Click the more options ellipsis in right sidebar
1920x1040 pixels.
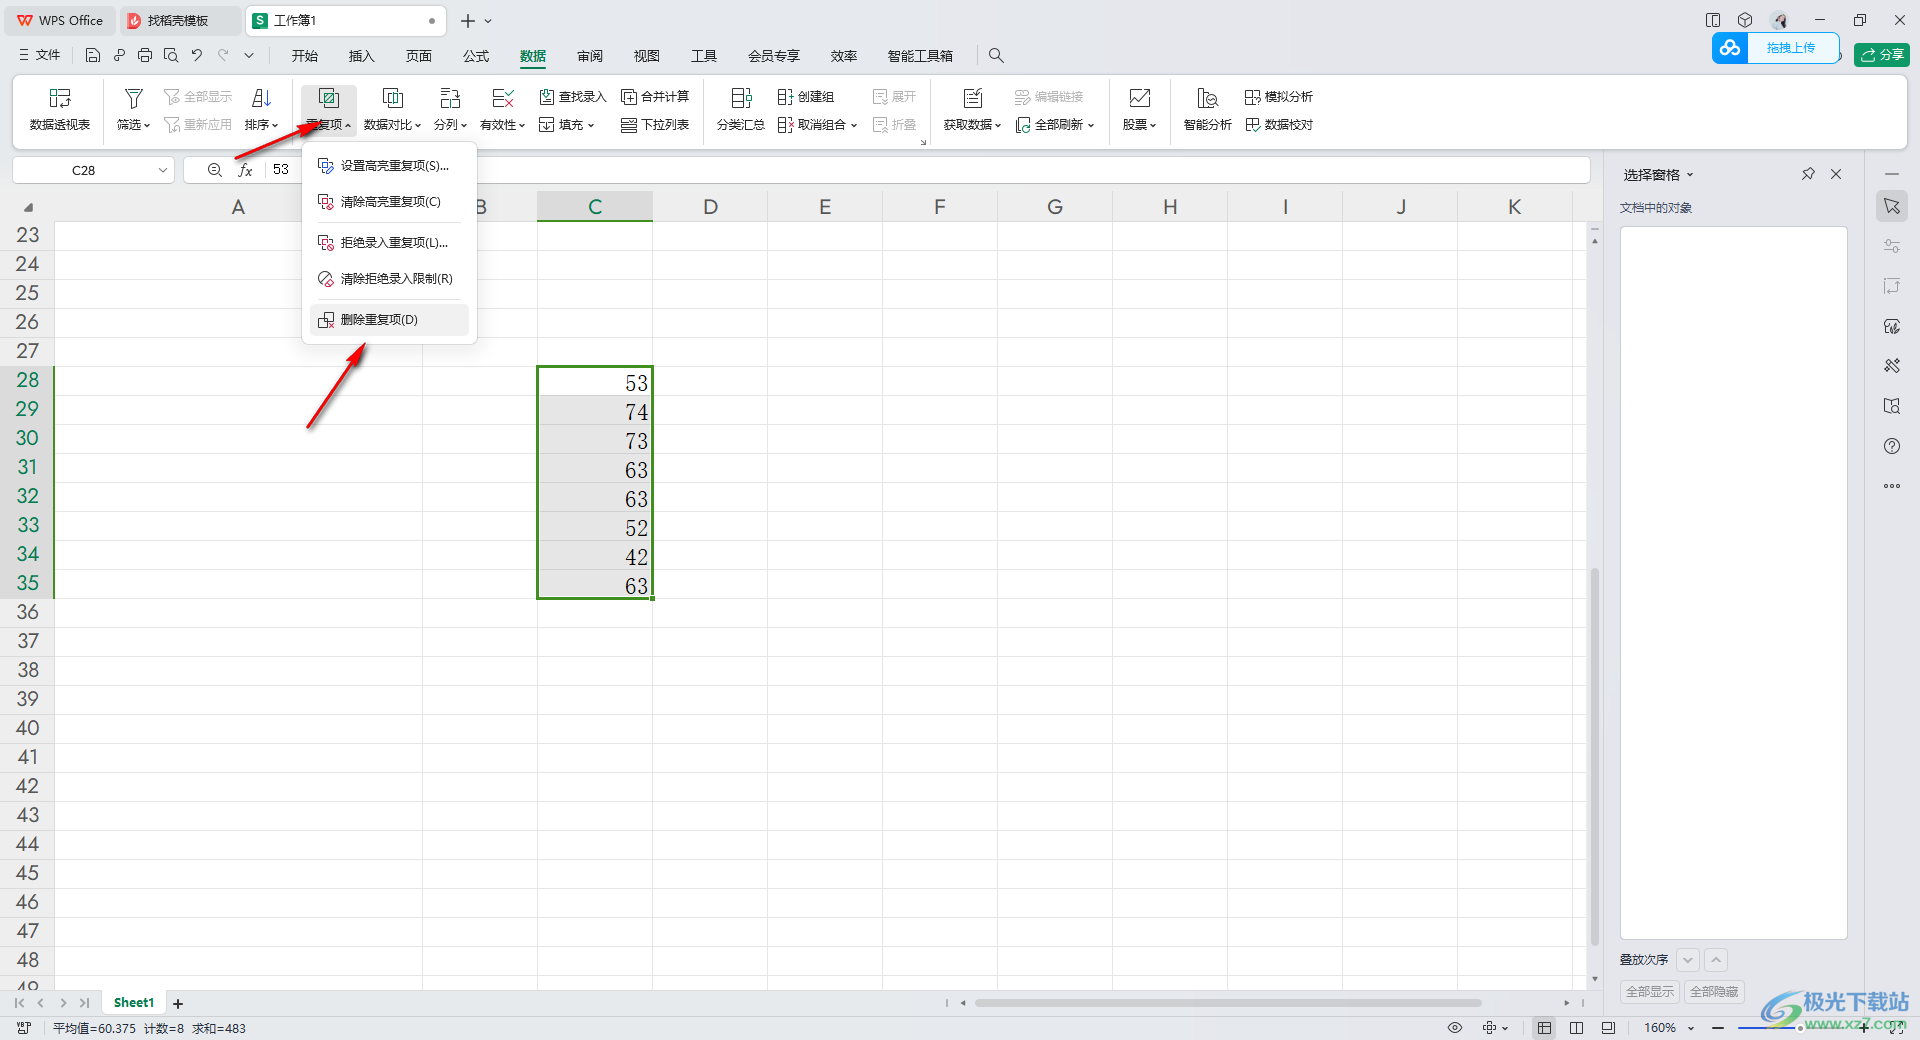click(1892, 486)
